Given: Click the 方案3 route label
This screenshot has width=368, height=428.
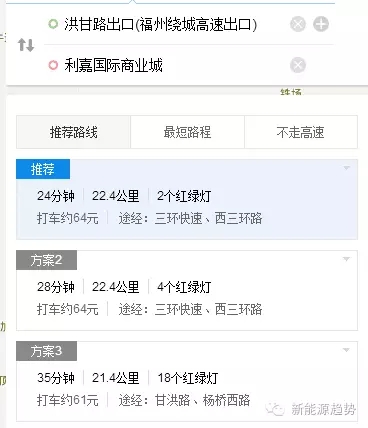Looking at the screenshot, I should (46, 351).
